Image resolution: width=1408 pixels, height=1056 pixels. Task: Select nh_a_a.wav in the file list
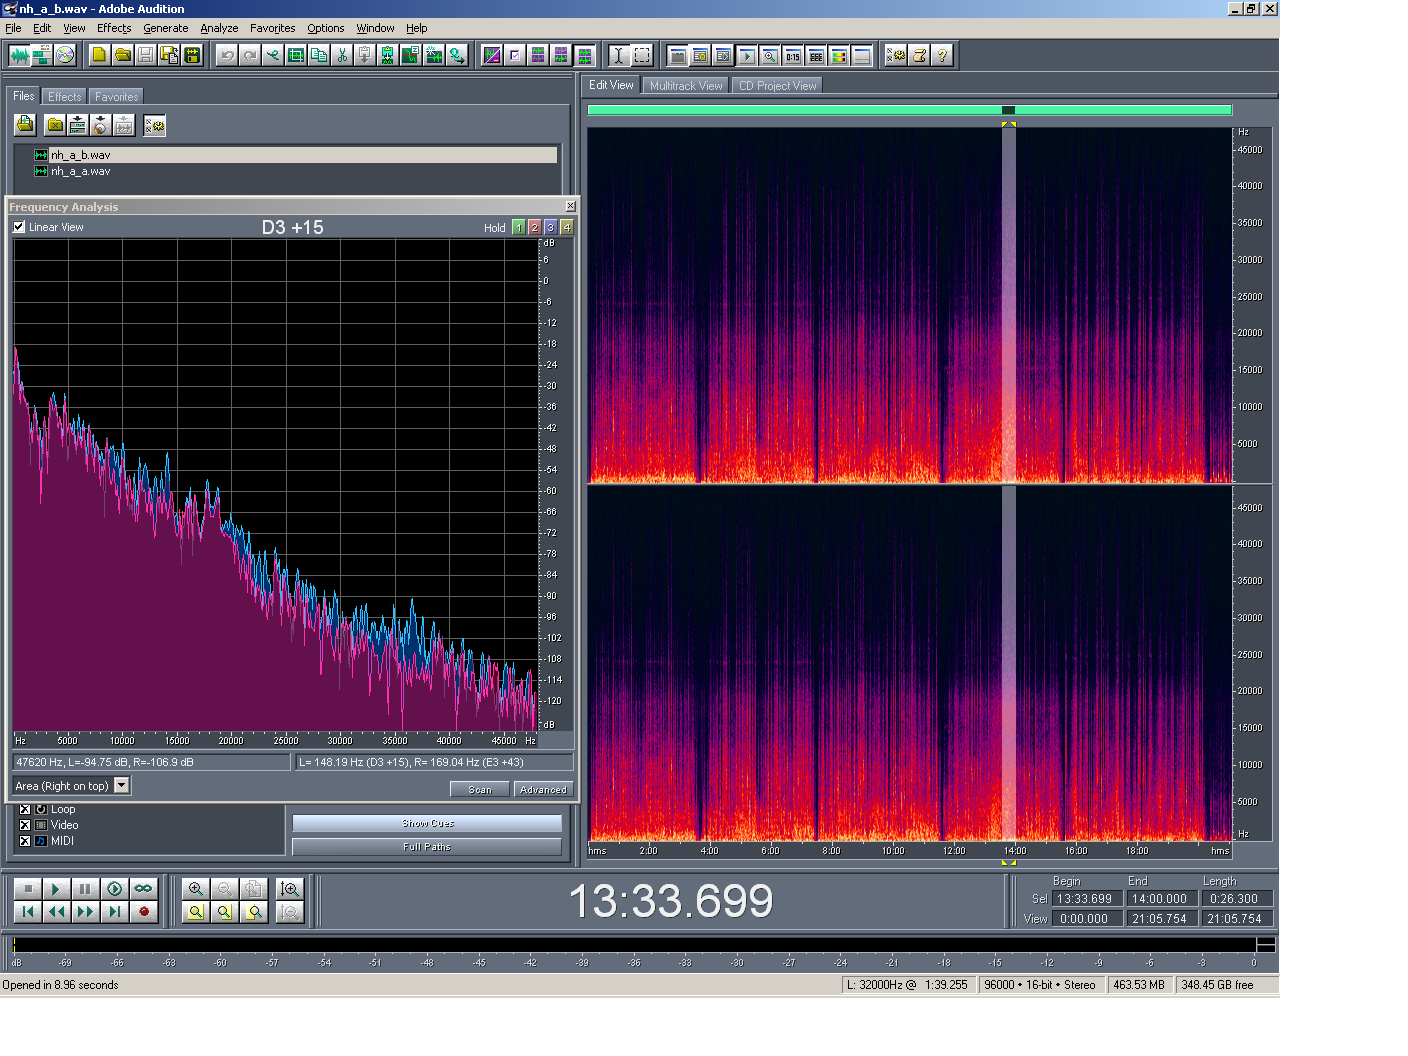(x=80, y=172)
